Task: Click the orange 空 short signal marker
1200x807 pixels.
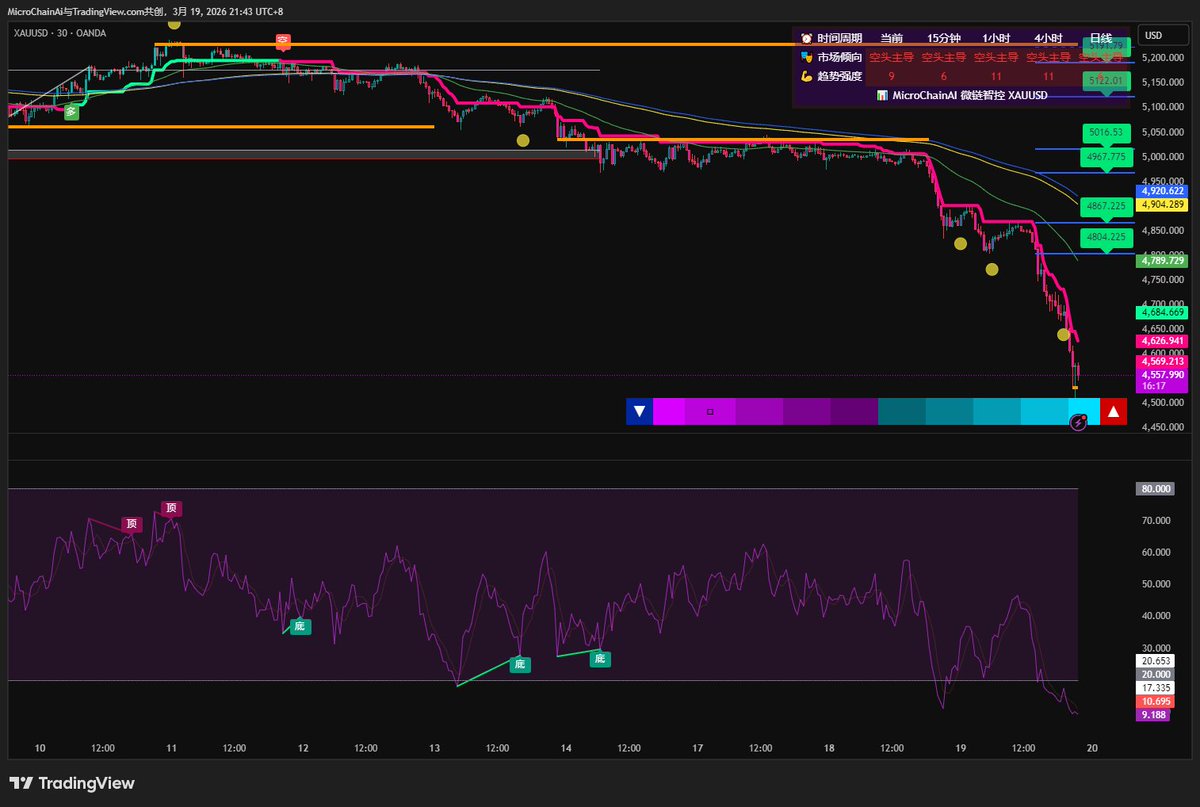Action: tap(283, 40)
